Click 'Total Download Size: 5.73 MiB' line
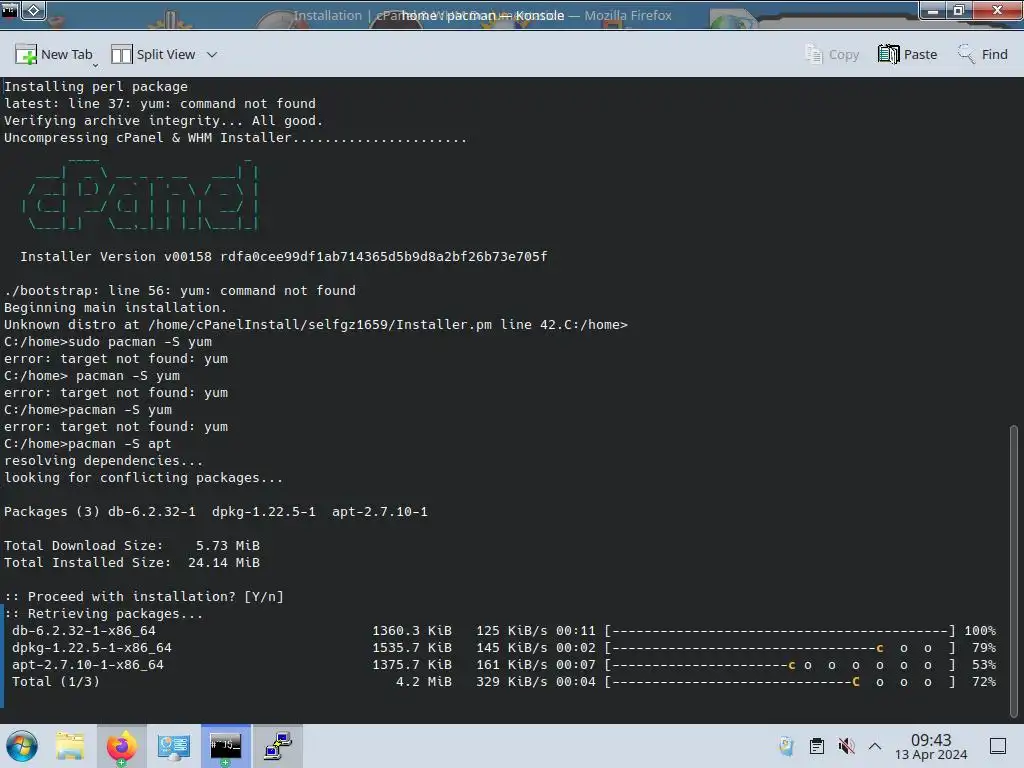The width and height of the screenshot is (1024, 768). pyautogui.click(x=132, y=545)
